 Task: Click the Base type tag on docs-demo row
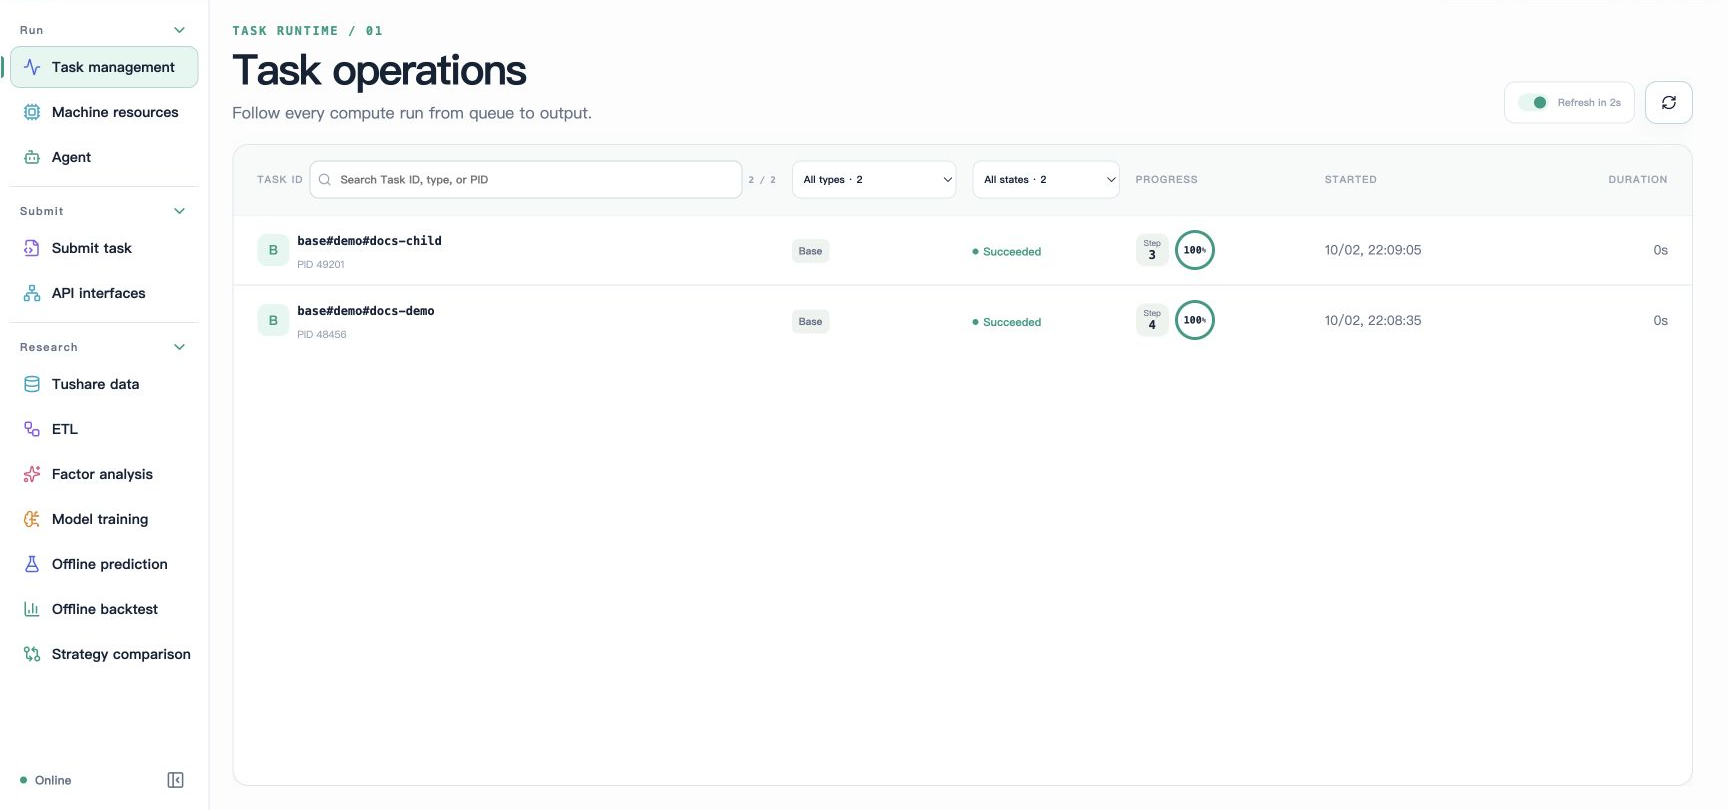811,321
